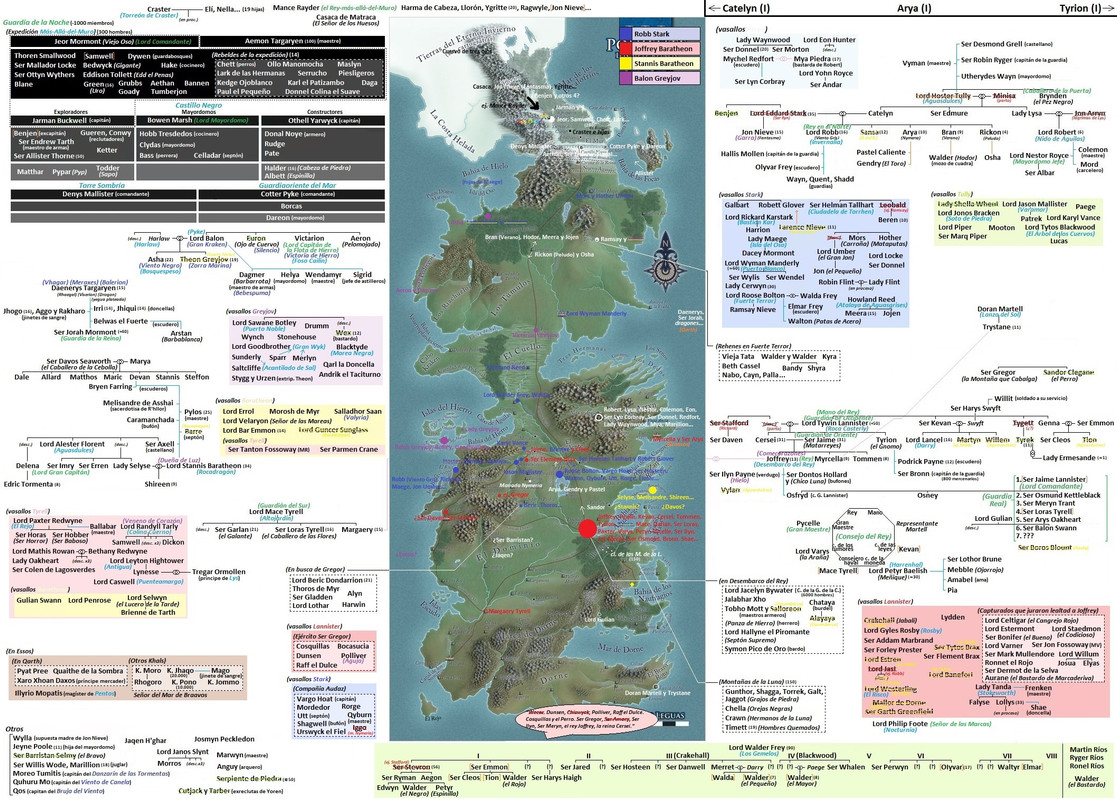Click the Guardia de la Noche title

point(38,23)
